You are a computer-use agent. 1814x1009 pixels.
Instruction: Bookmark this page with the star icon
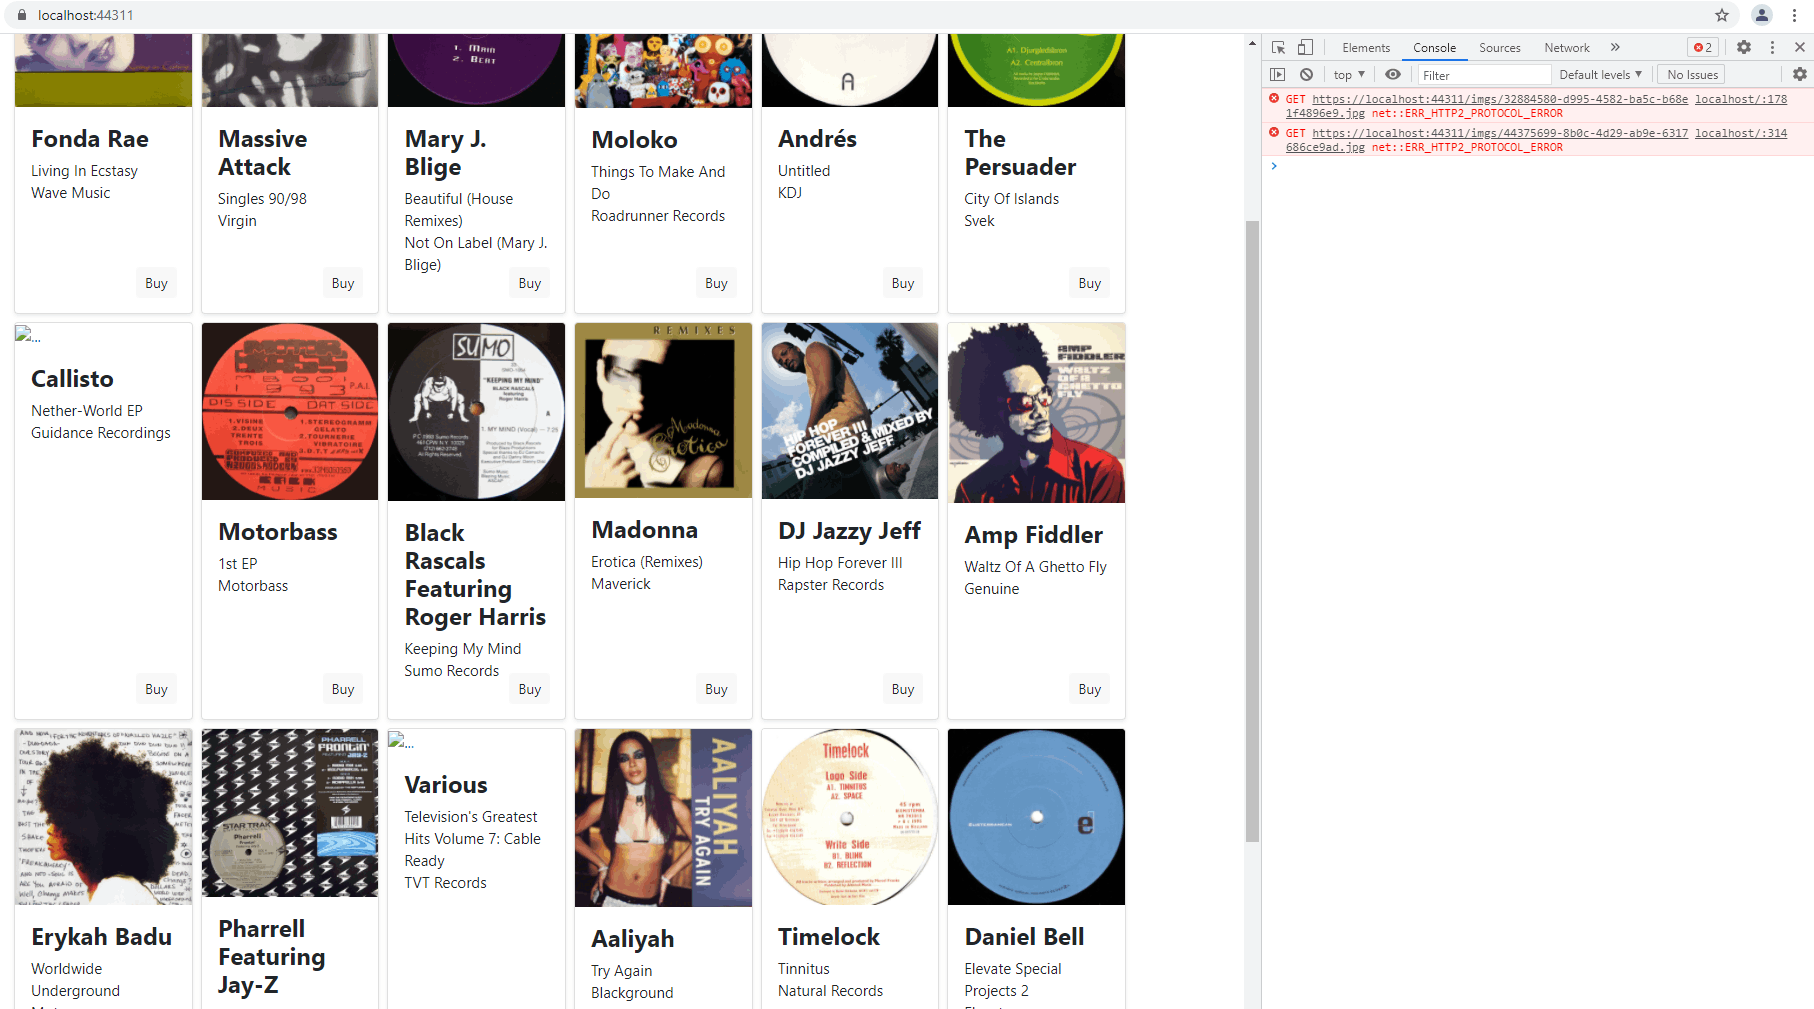tap(1722, 15)
